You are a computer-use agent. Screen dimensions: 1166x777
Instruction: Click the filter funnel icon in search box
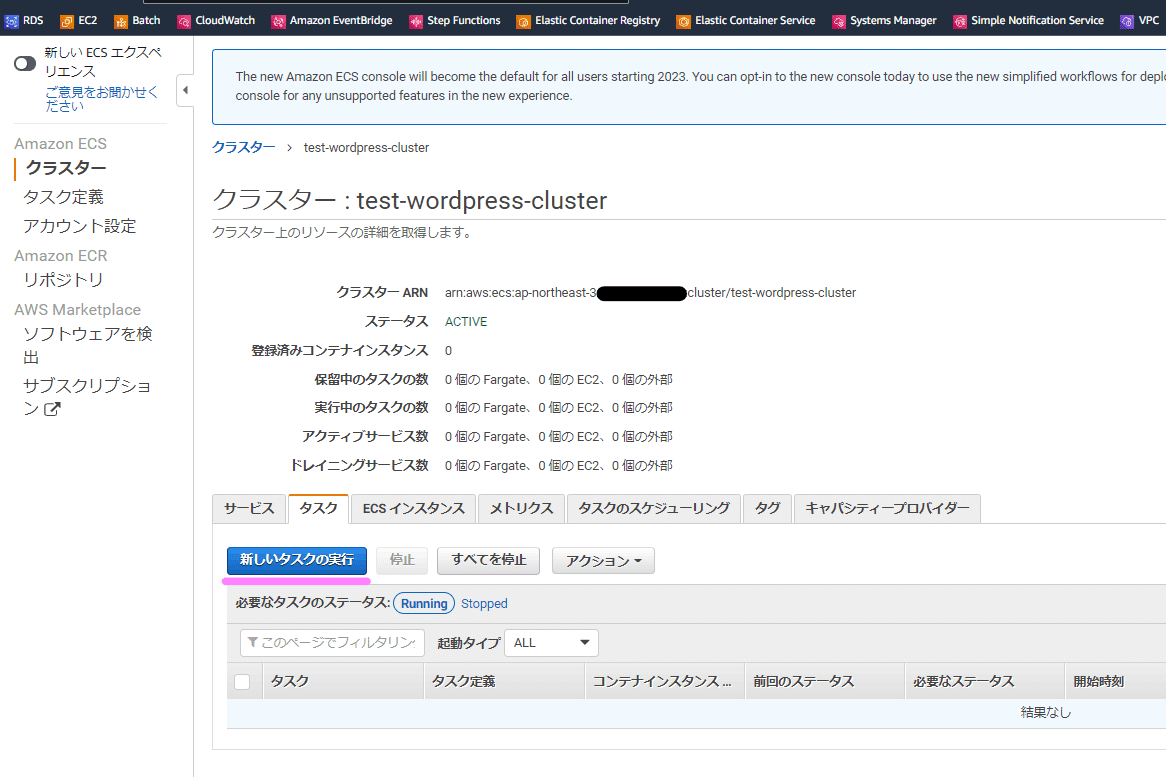253,642
